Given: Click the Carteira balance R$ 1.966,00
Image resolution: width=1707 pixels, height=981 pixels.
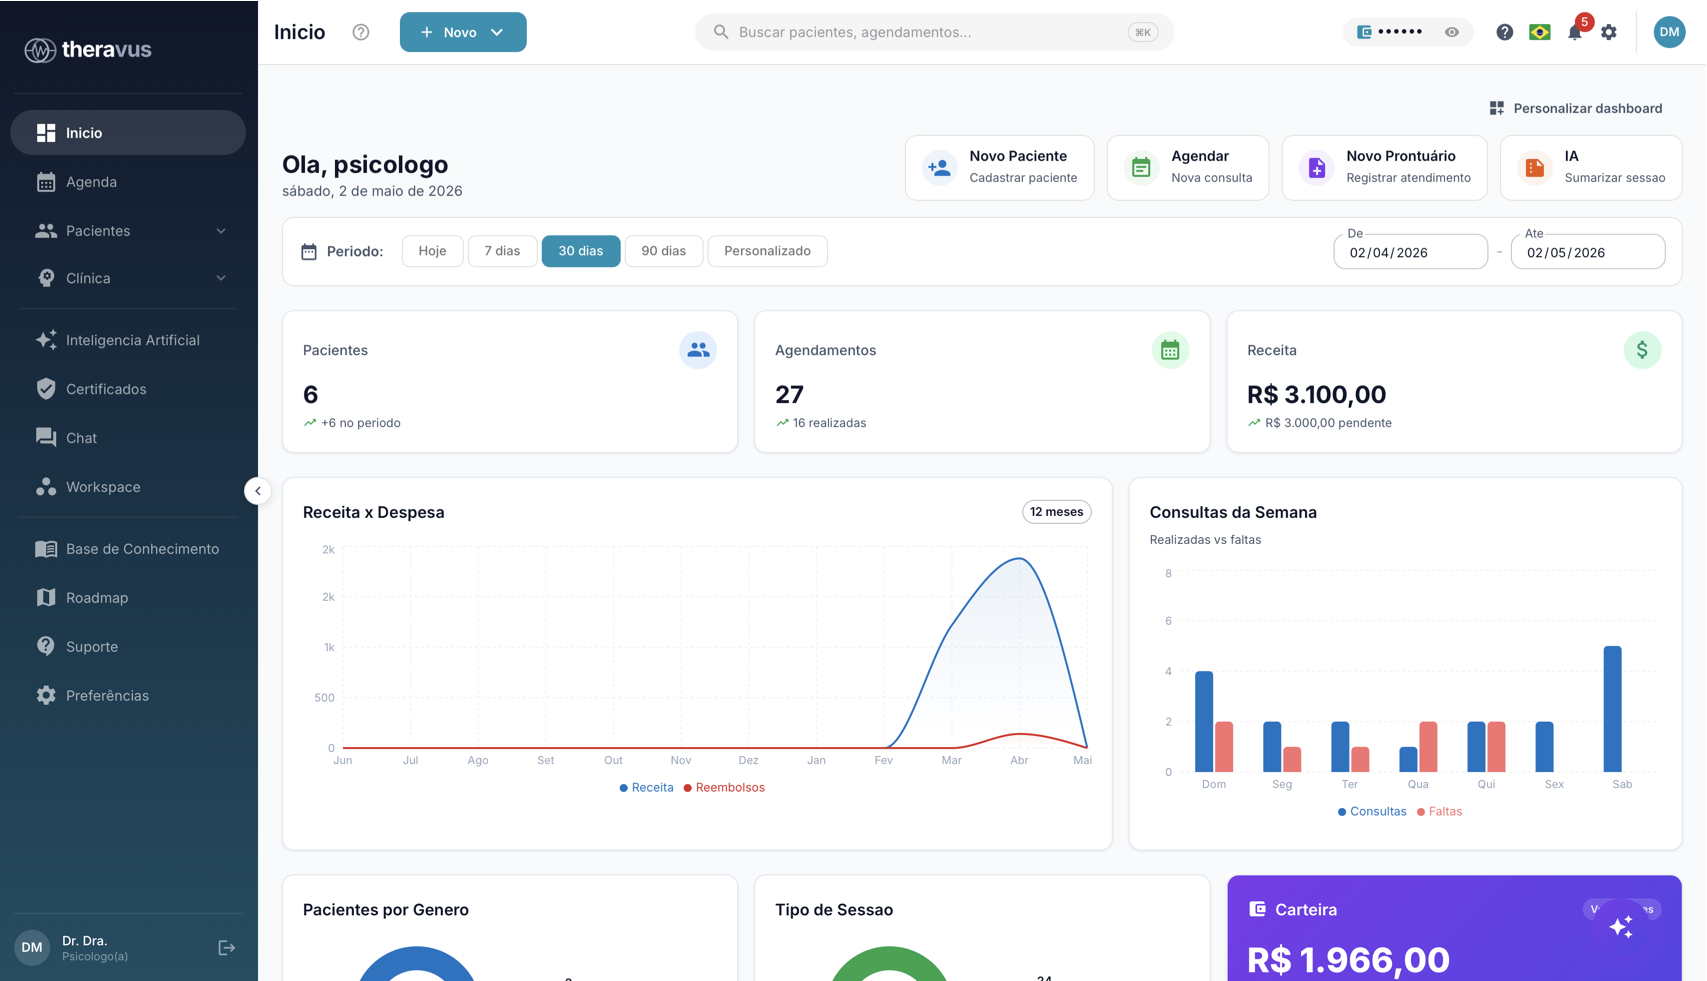Looking at the screenshot, I should tap(1348, 960).
